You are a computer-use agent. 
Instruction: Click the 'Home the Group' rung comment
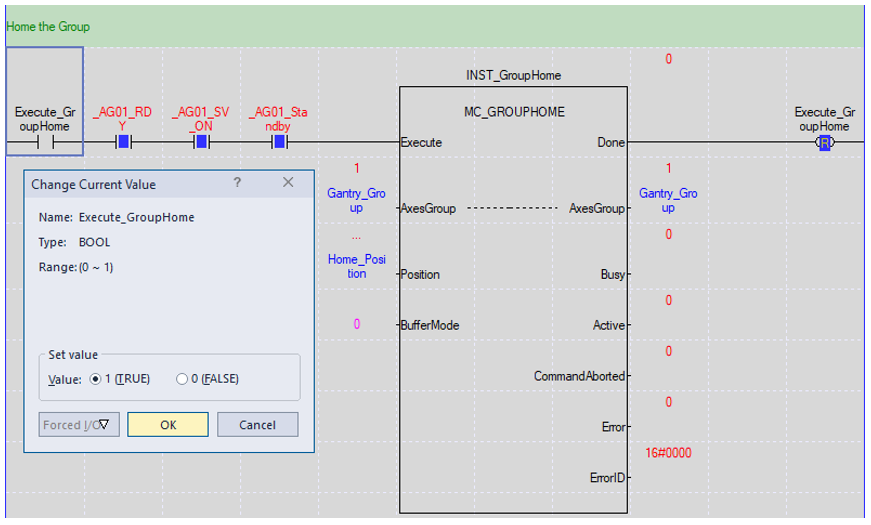point(48,27)
